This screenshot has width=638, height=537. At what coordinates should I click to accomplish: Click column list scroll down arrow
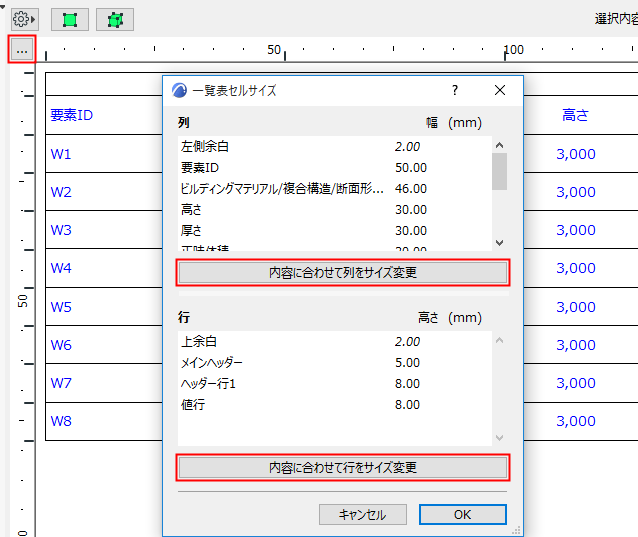[500, 243]
